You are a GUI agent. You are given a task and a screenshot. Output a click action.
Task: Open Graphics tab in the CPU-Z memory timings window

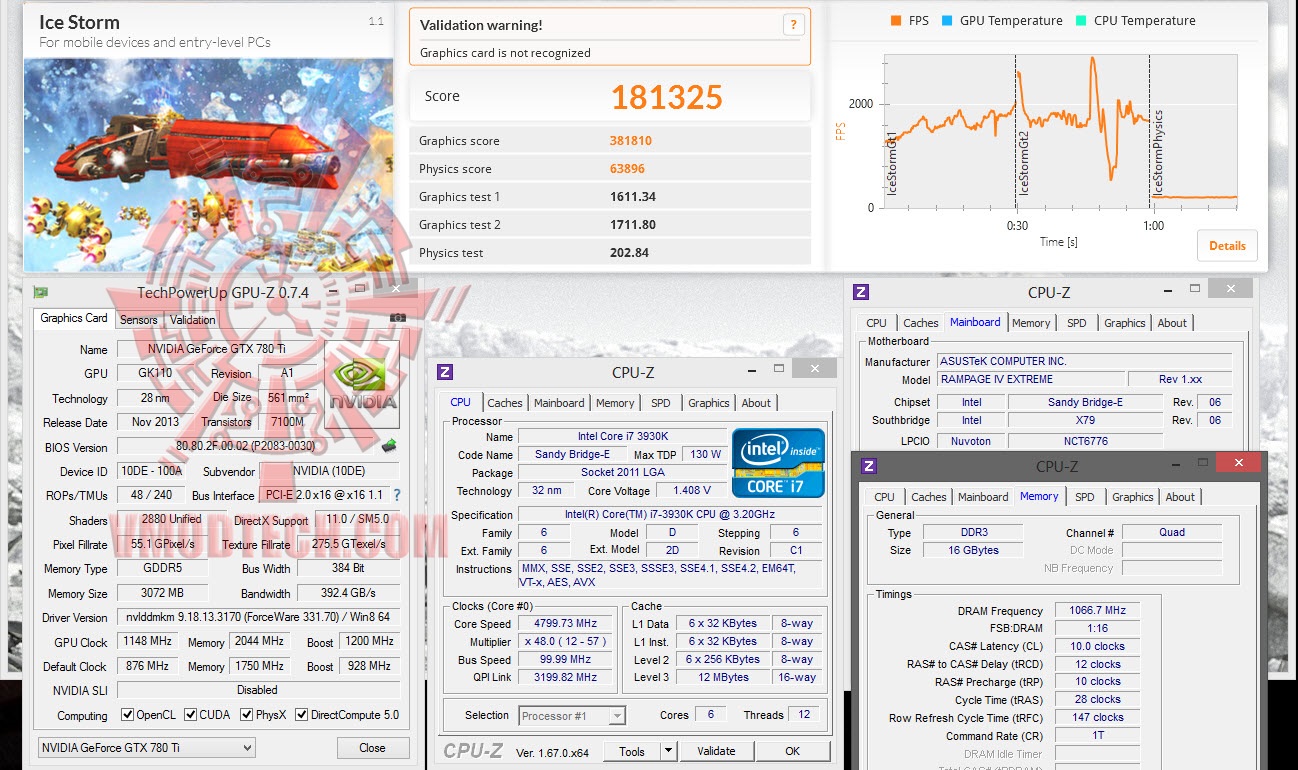(1133, 497)
